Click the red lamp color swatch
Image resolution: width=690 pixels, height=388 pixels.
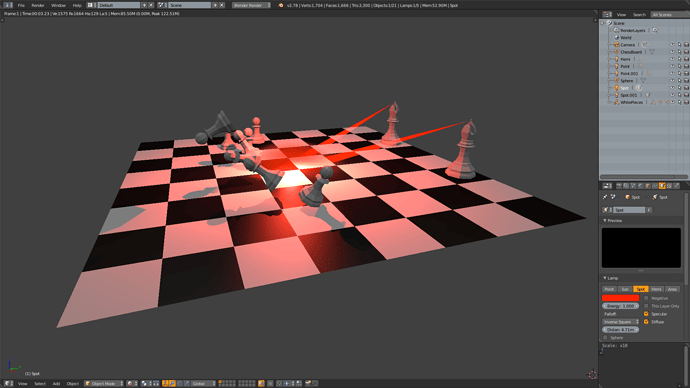(620, 298)
